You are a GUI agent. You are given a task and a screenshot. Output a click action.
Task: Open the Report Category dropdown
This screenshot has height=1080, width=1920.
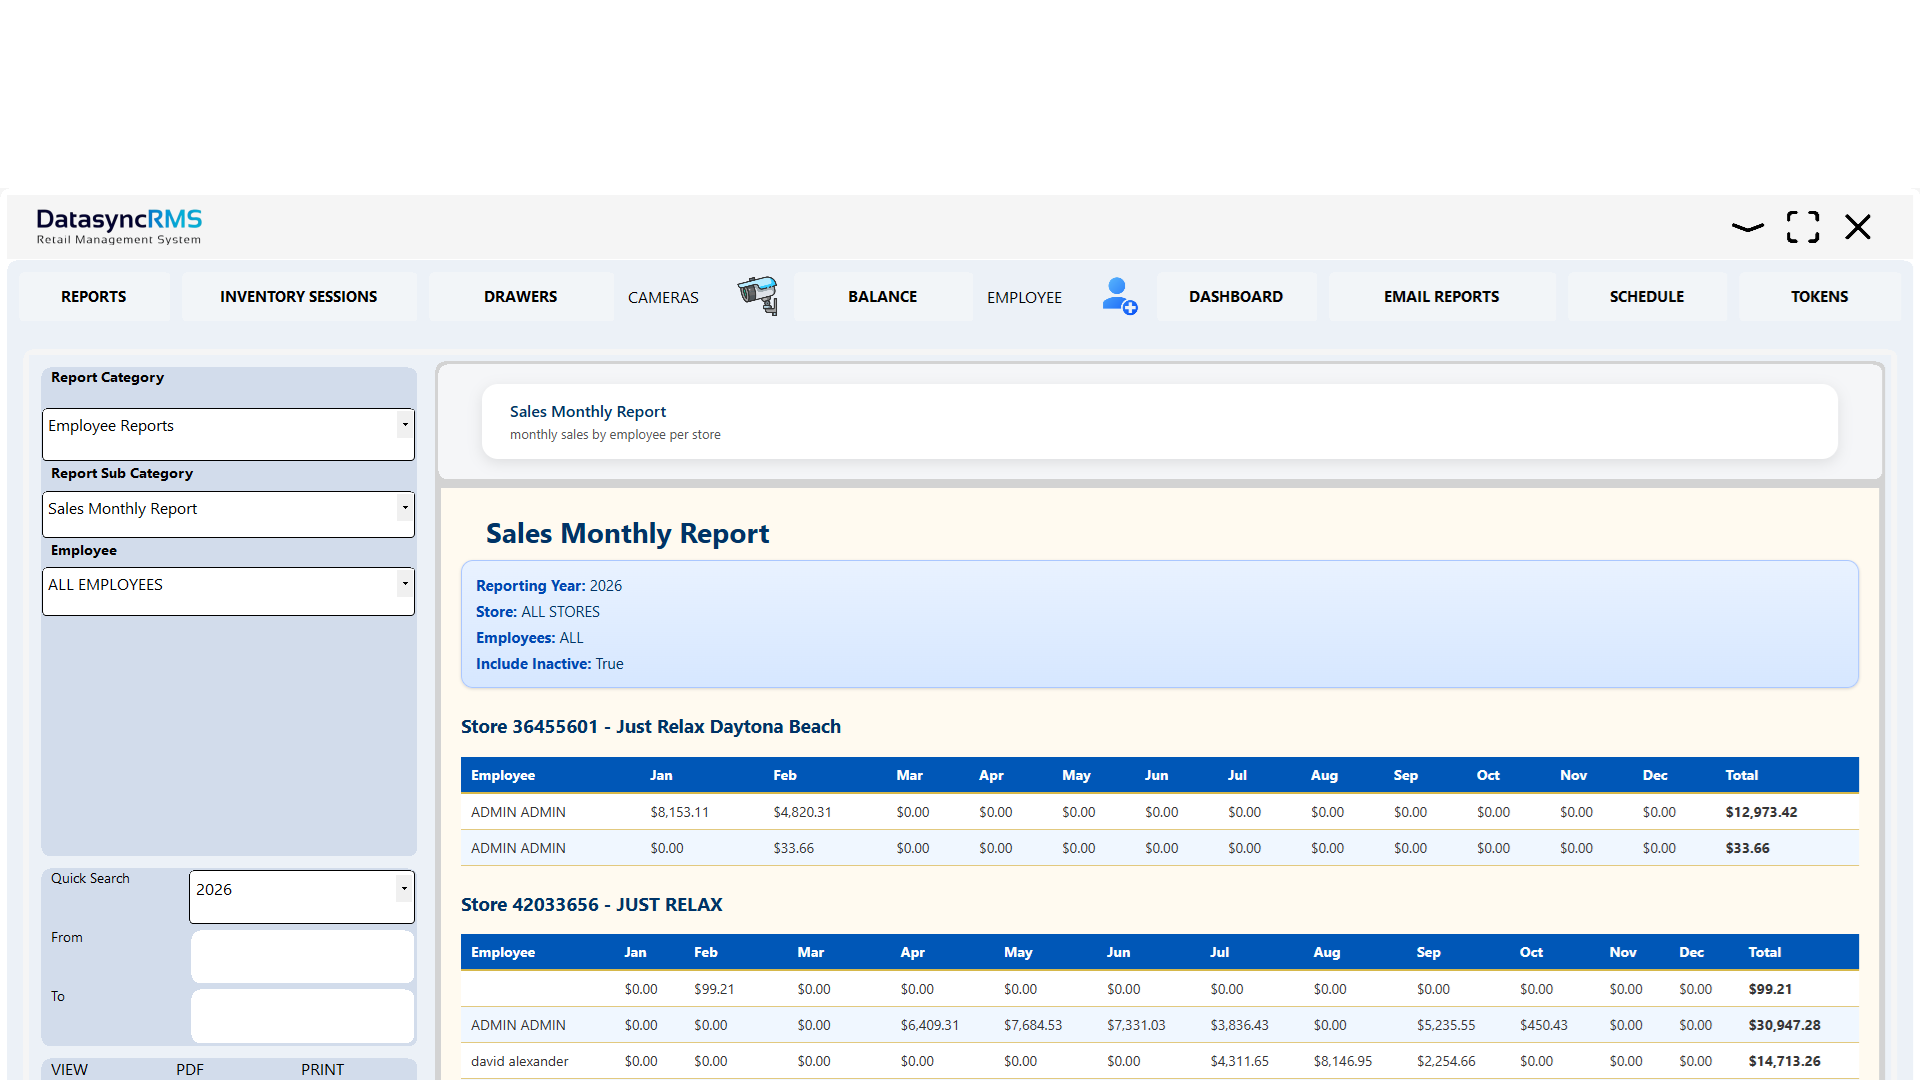click(228, 434)
